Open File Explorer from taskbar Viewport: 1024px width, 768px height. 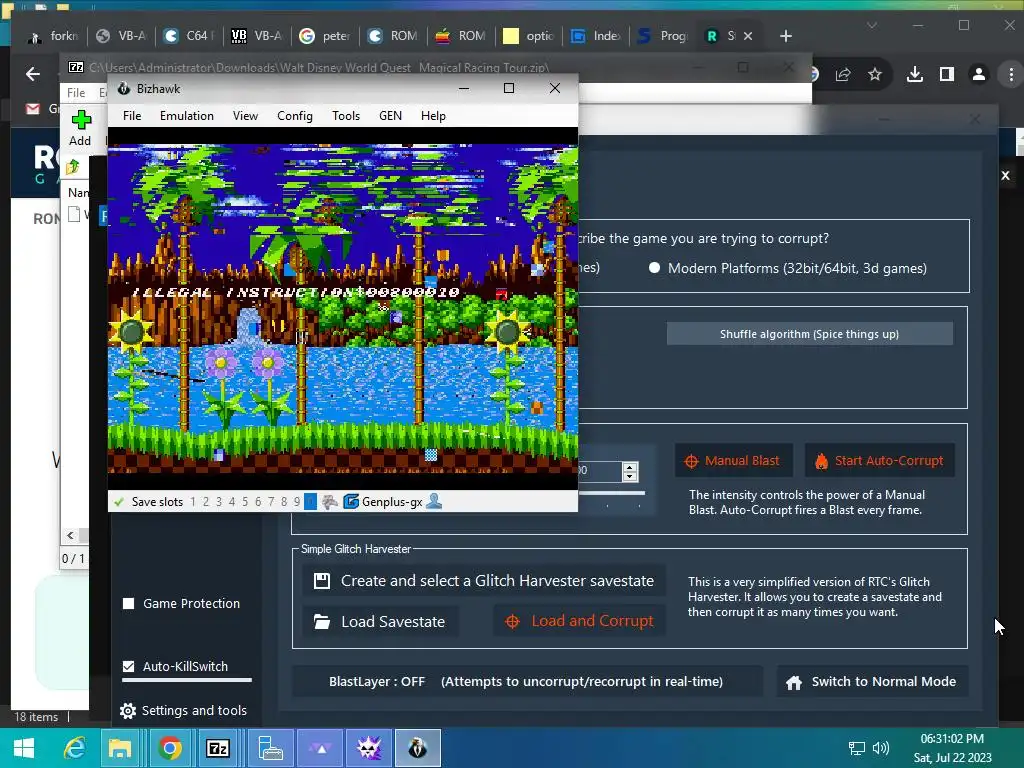pos(120,748)
